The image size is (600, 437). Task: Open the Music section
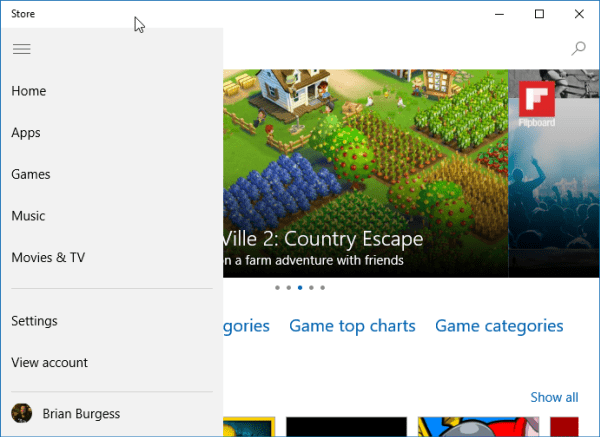[x=28, y=216]
